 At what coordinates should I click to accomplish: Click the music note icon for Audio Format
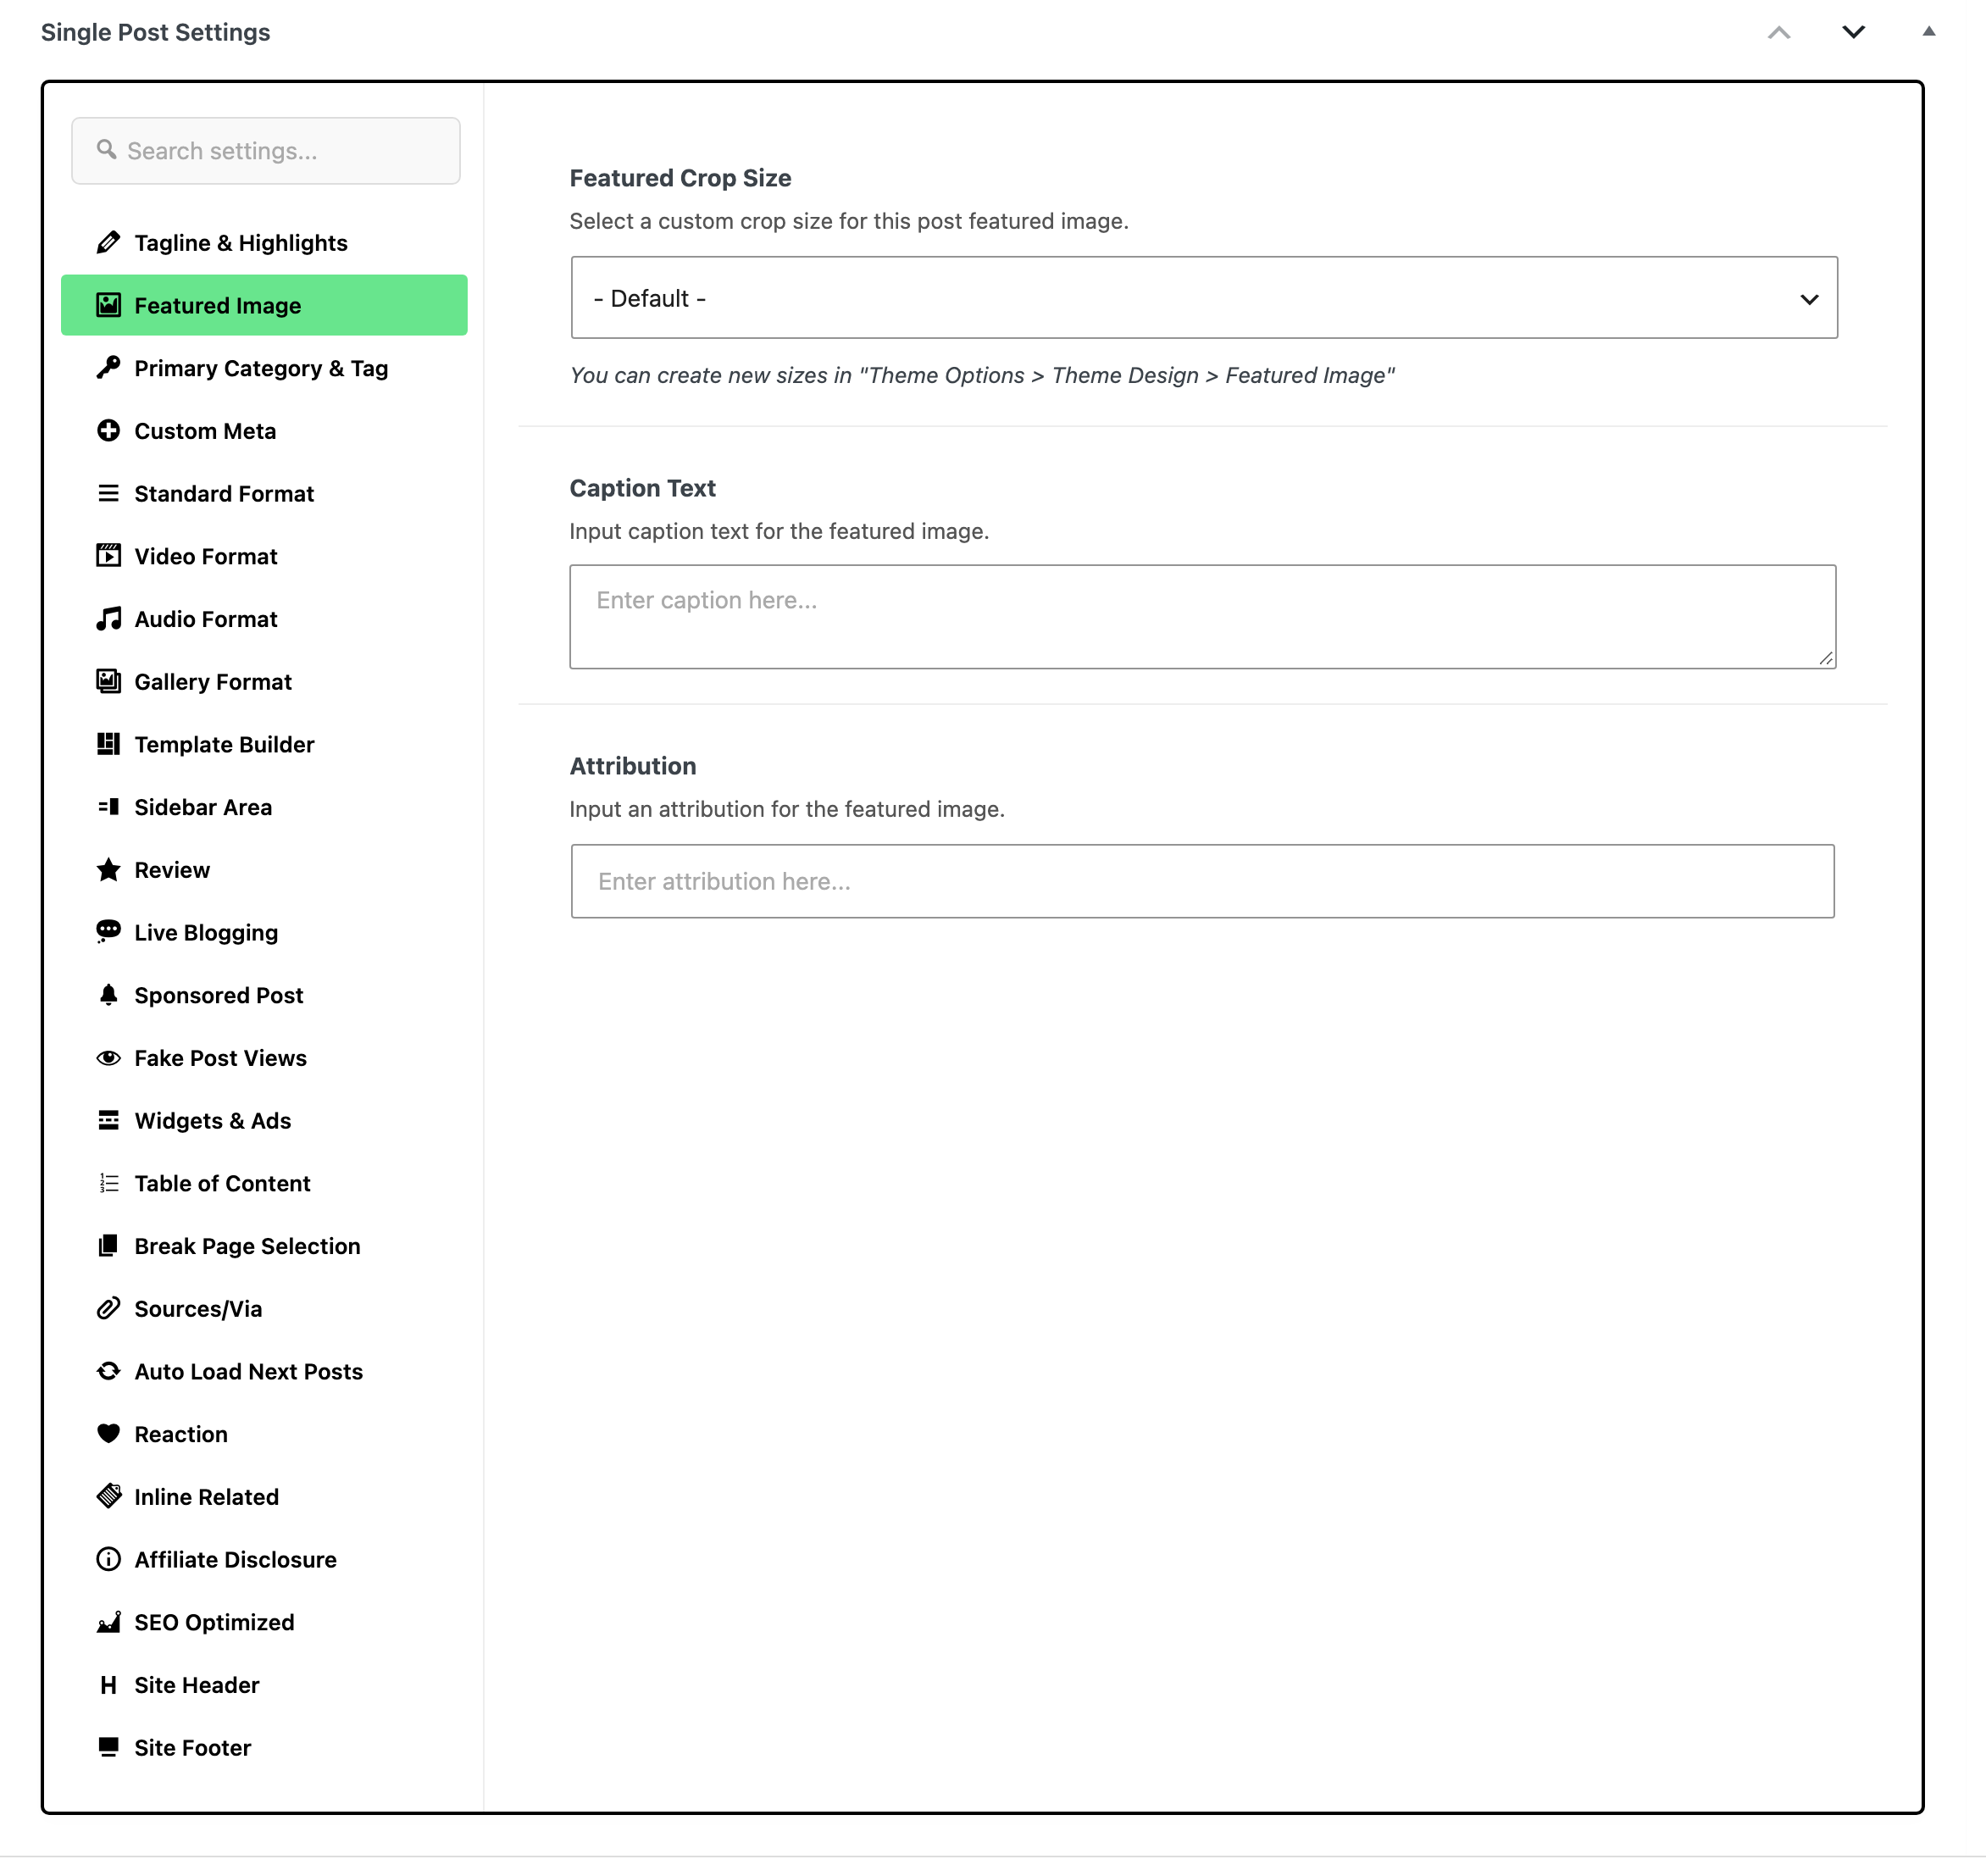click(x=108, y=619)
